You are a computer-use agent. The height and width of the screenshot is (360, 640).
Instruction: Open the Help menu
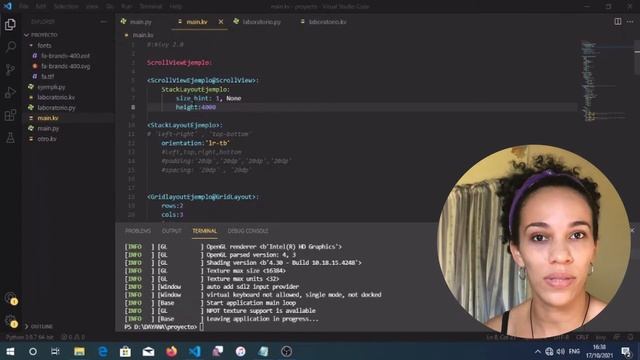176,7
